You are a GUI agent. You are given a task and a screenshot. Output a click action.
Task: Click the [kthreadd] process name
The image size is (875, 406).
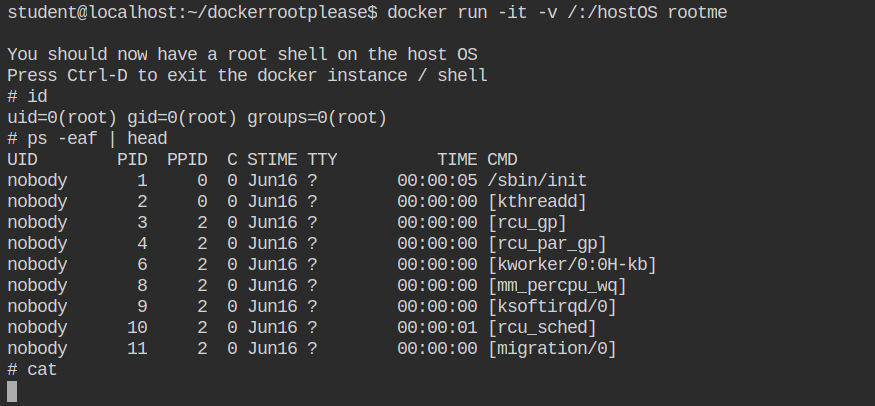coord(537,202)
